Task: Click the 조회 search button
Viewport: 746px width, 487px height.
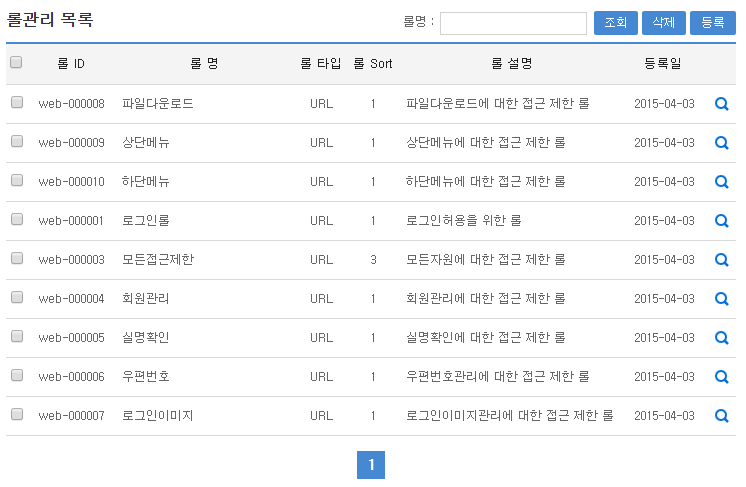Action: [615, 23]
